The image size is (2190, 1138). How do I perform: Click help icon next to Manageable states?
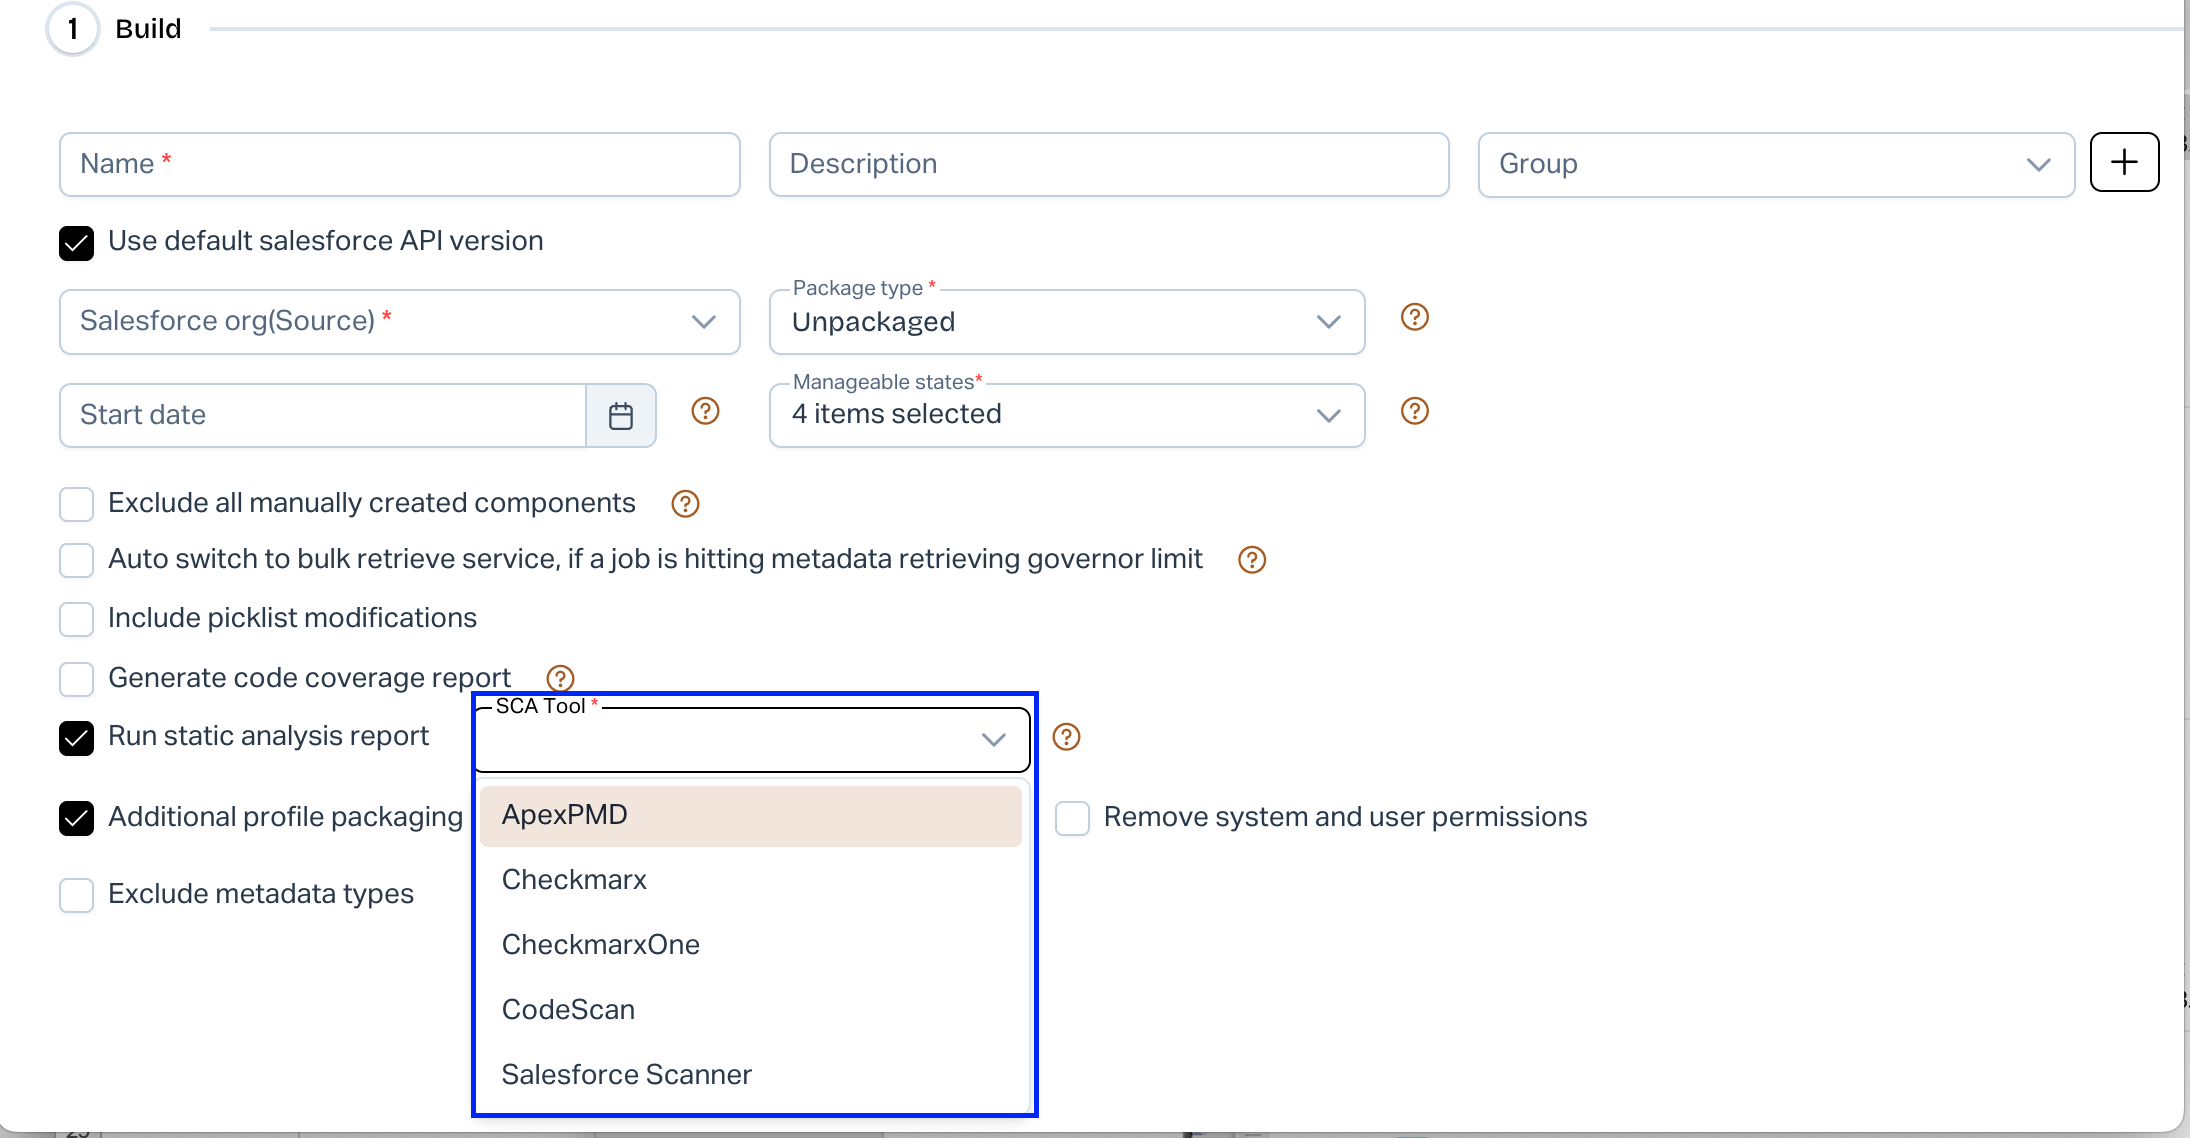(x=1414, y=411)
